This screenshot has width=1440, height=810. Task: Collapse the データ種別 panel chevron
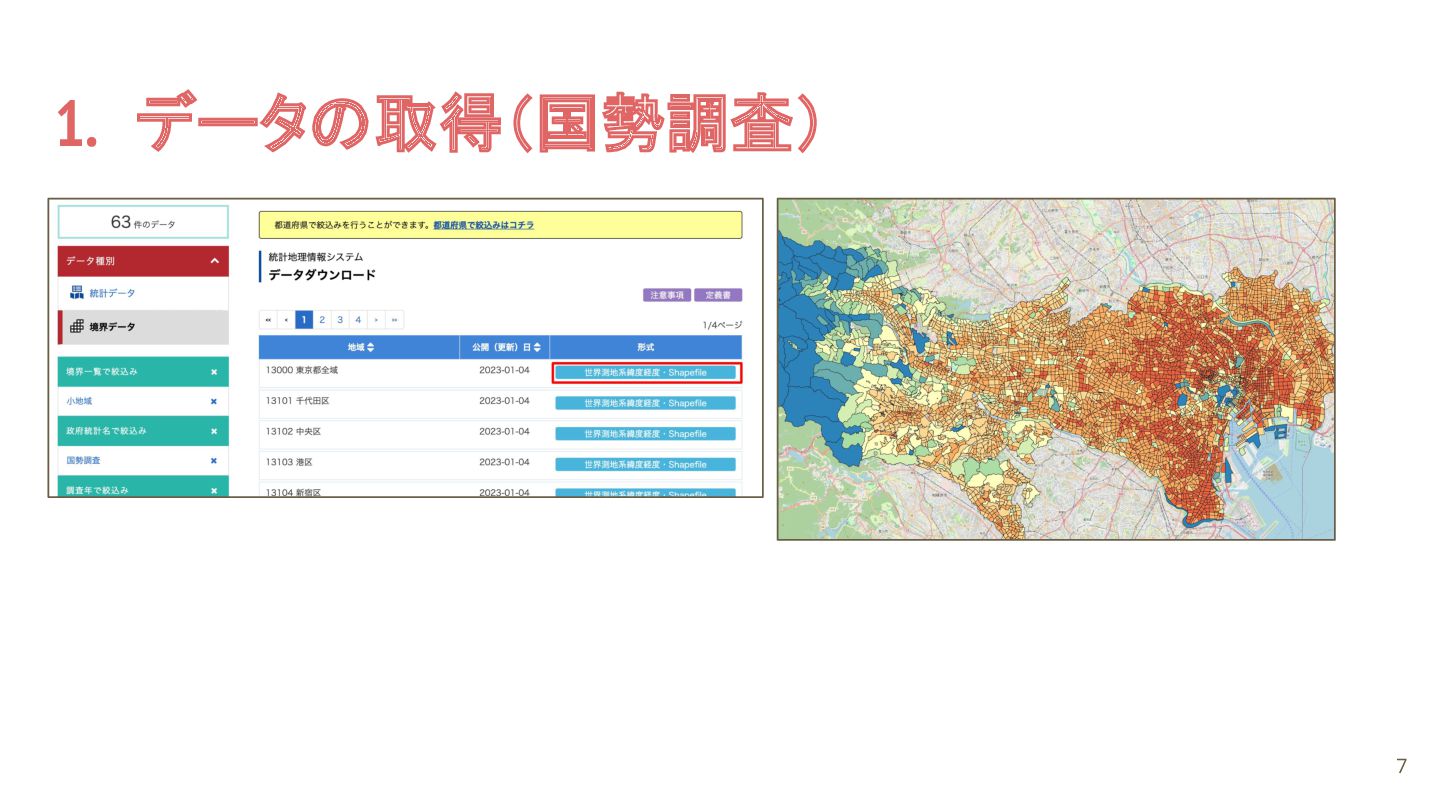pos(214,261)
